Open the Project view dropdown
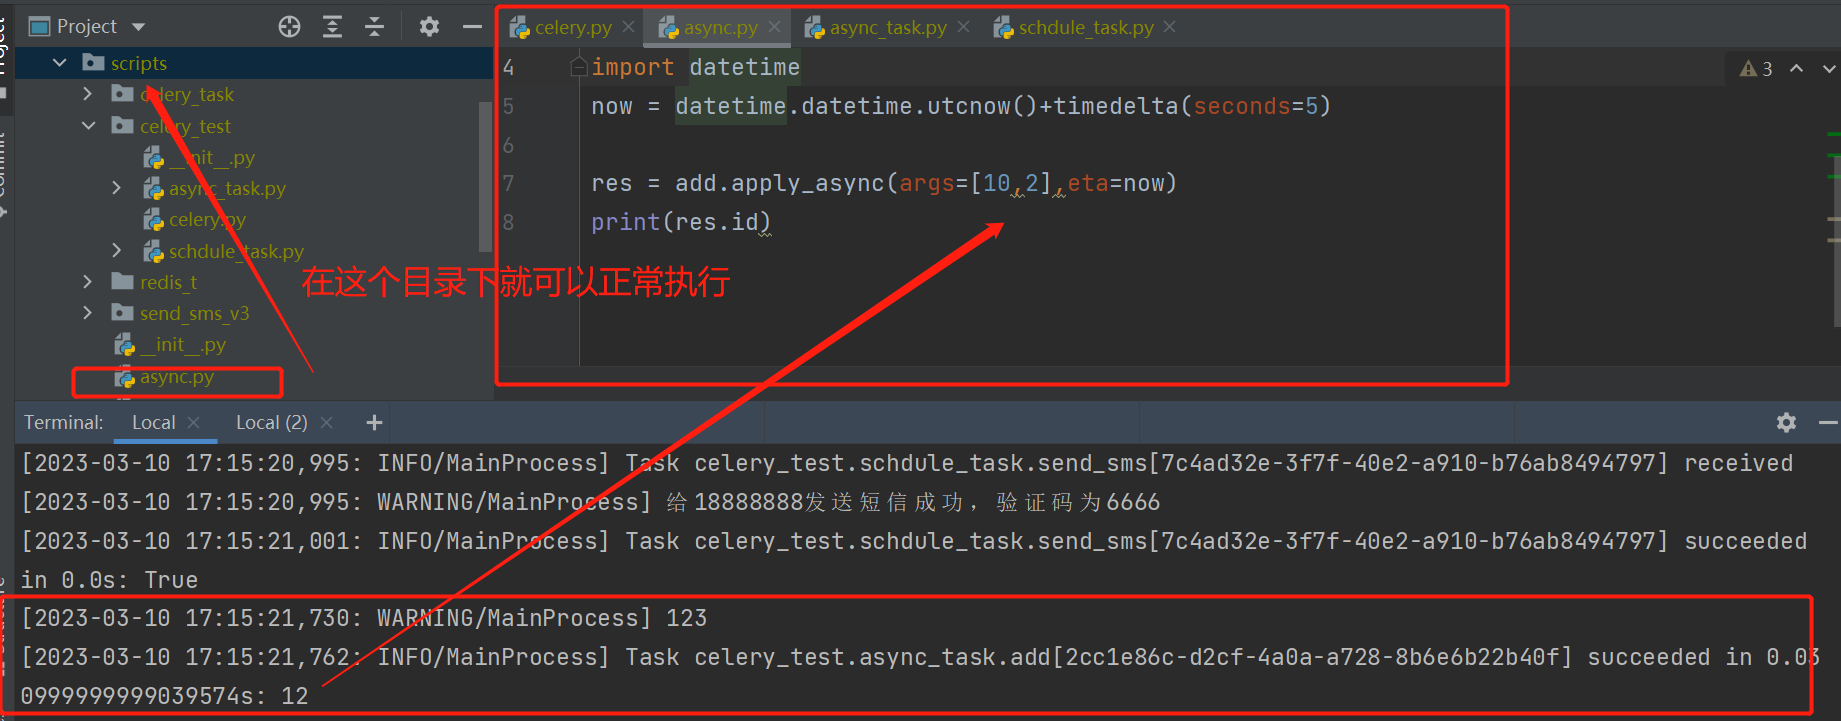 pyautogui.click(x=138, y=27)
